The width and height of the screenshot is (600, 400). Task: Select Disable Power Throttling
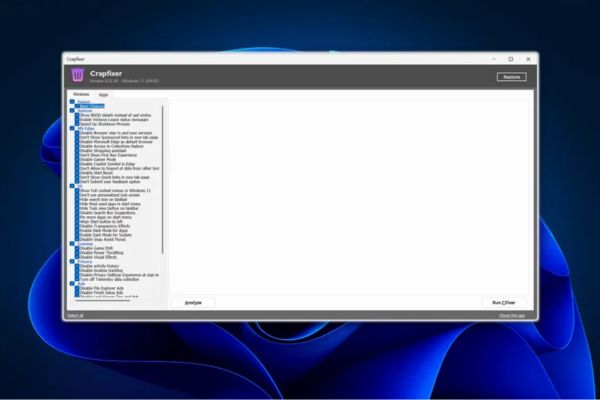[101, 253]
